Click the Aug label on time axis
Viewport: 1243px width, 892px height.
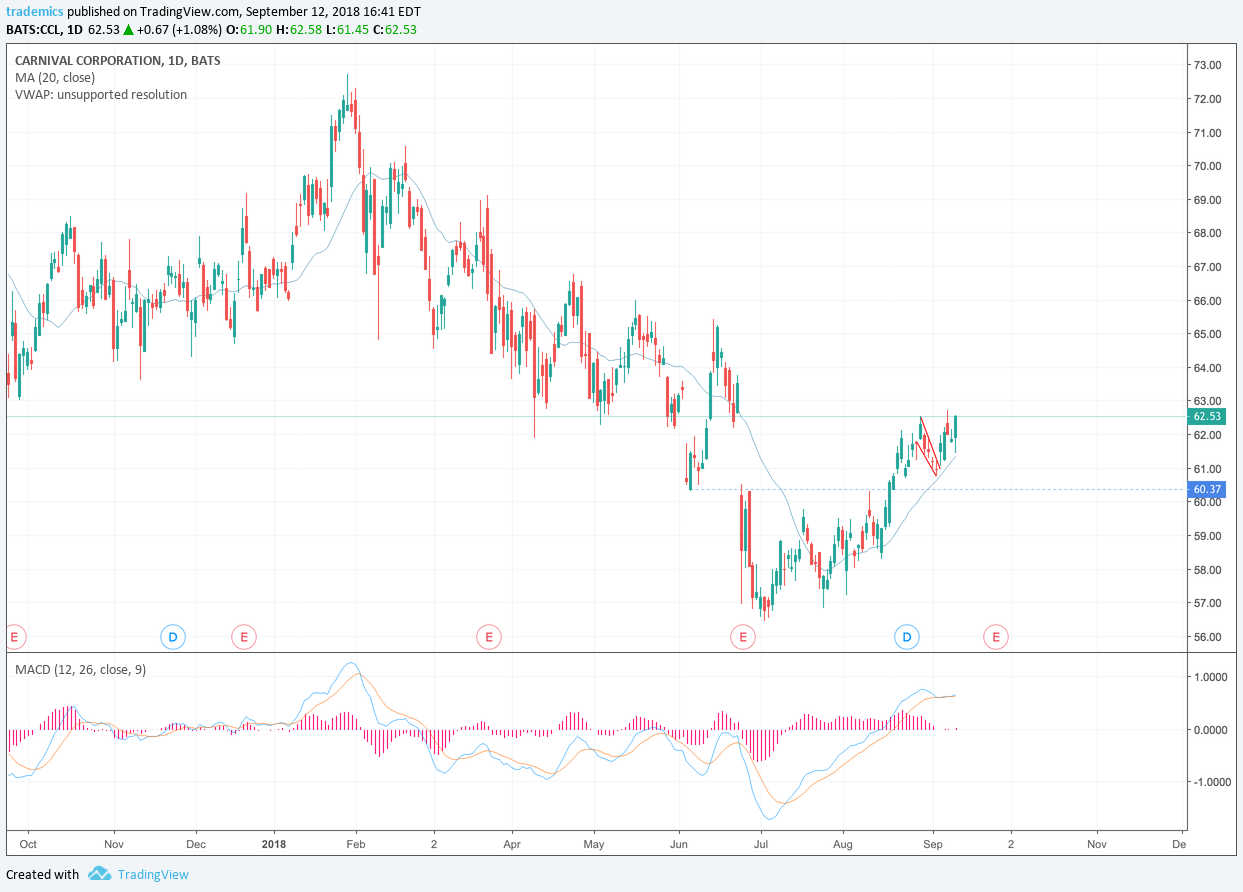click(x=843, y=844)
